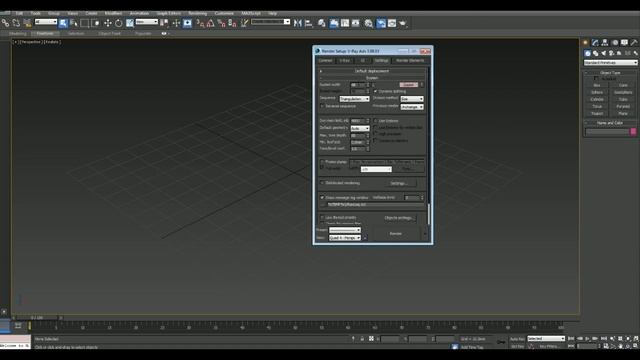The image size is (640, 360).
Task: Create a Teapot primitive
Action: click(x=597, y=113)
